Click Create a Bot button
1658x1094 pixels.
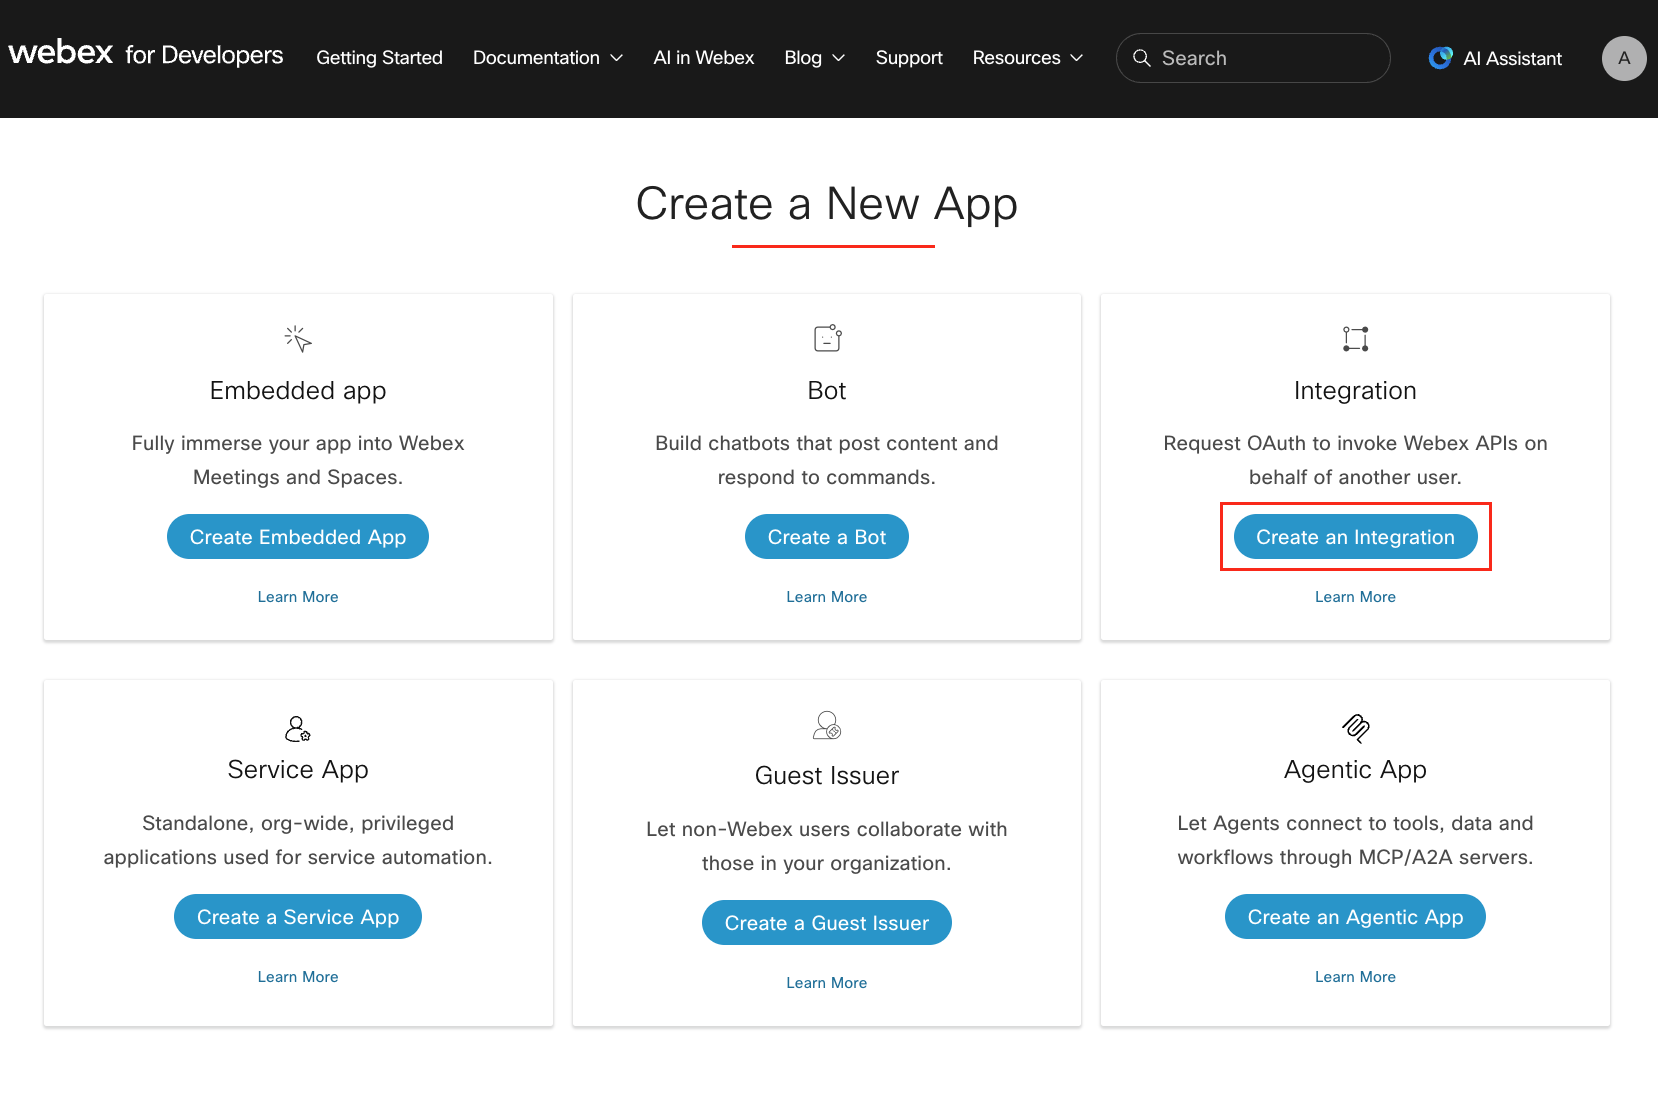tap(827, 537)
